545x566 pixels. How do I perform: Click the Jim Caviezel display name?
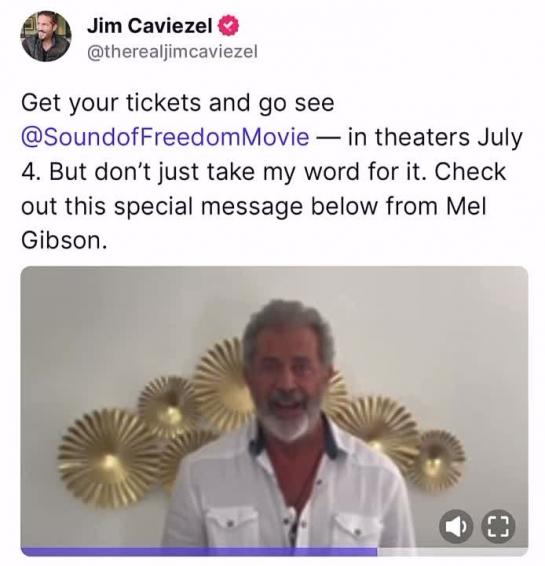(x=150, y=26)
